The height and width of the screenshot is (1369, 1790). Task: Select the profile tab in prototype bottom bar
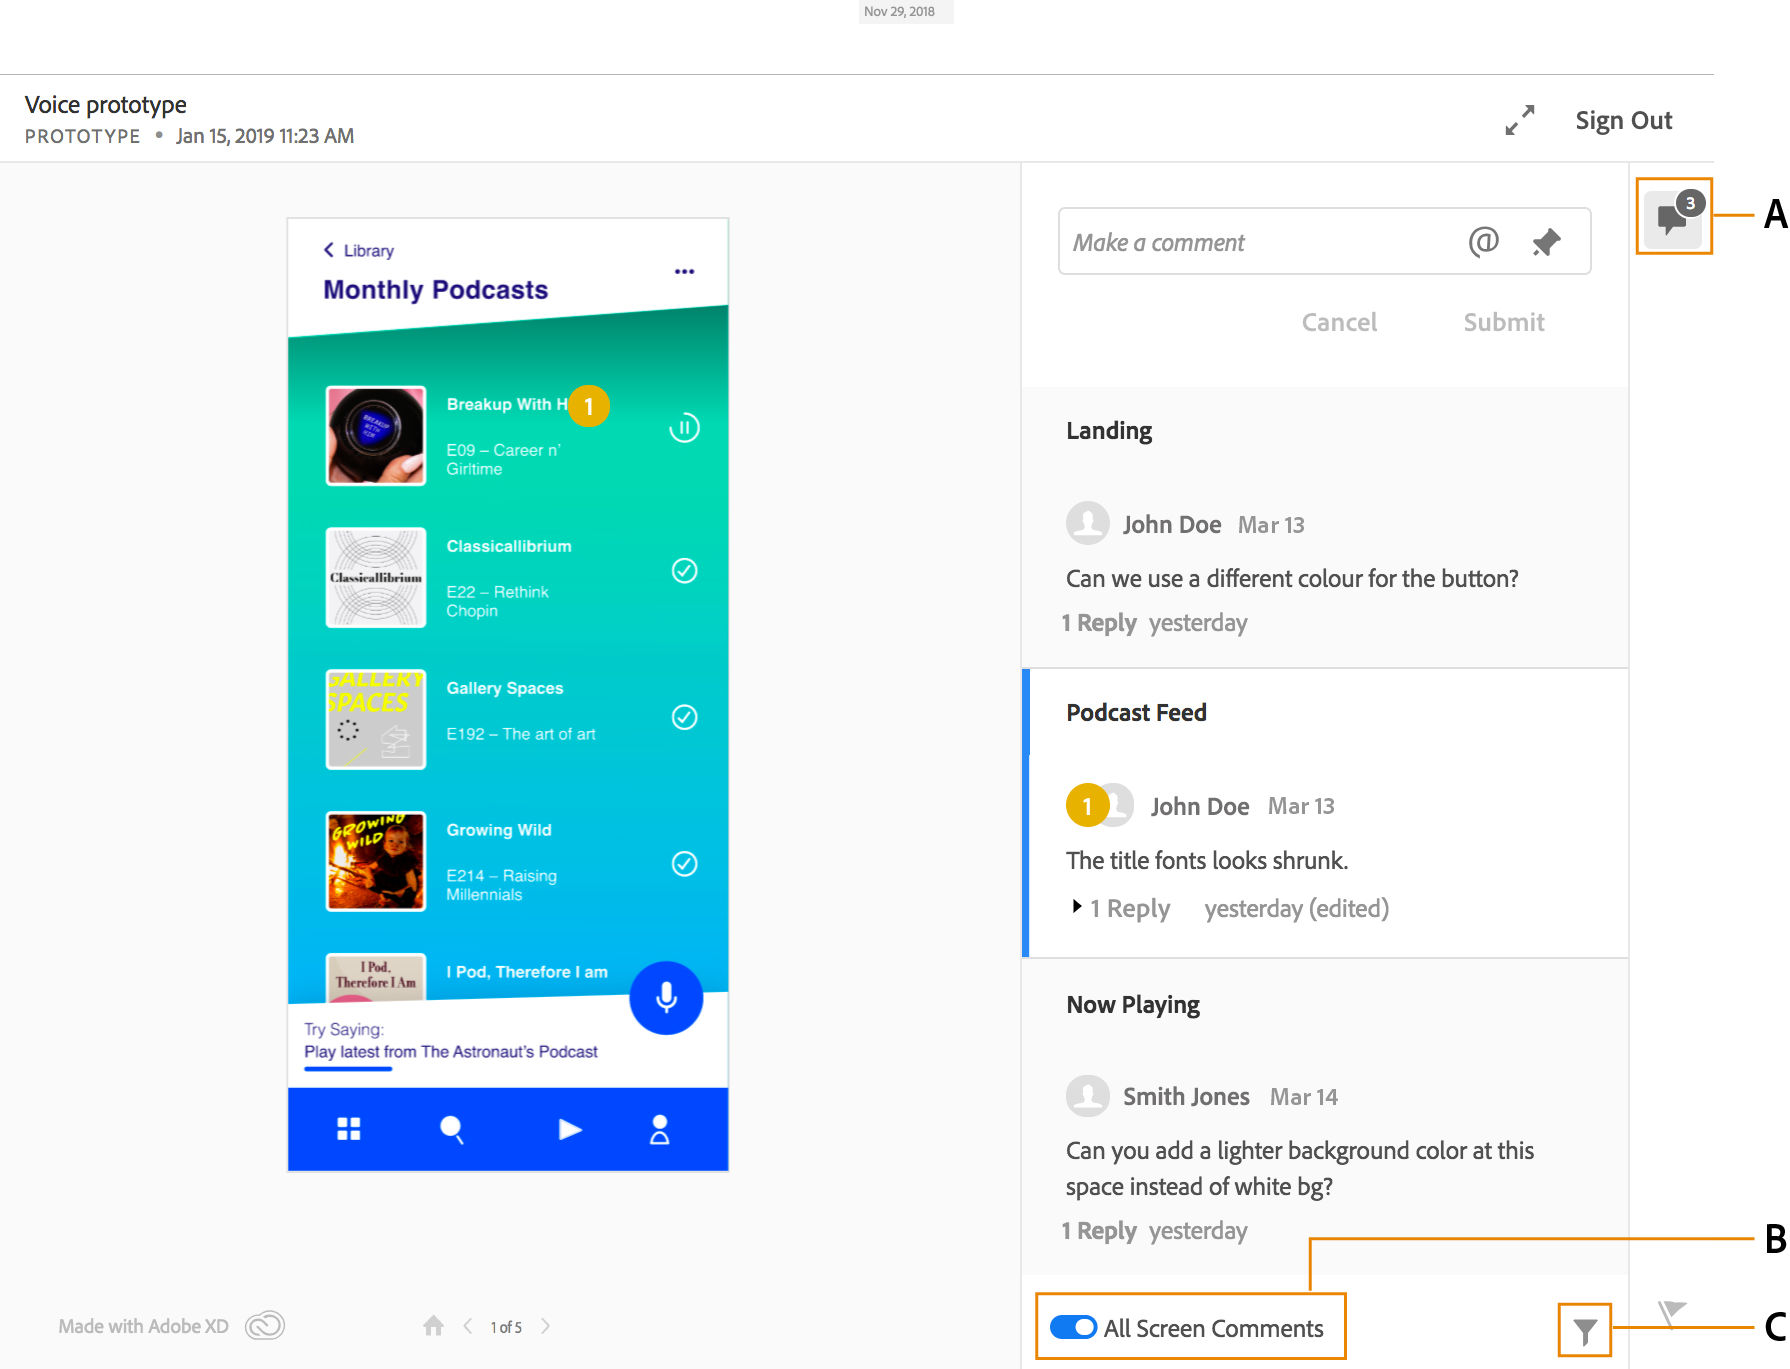pyautogui.click(x=659, y=1129)
